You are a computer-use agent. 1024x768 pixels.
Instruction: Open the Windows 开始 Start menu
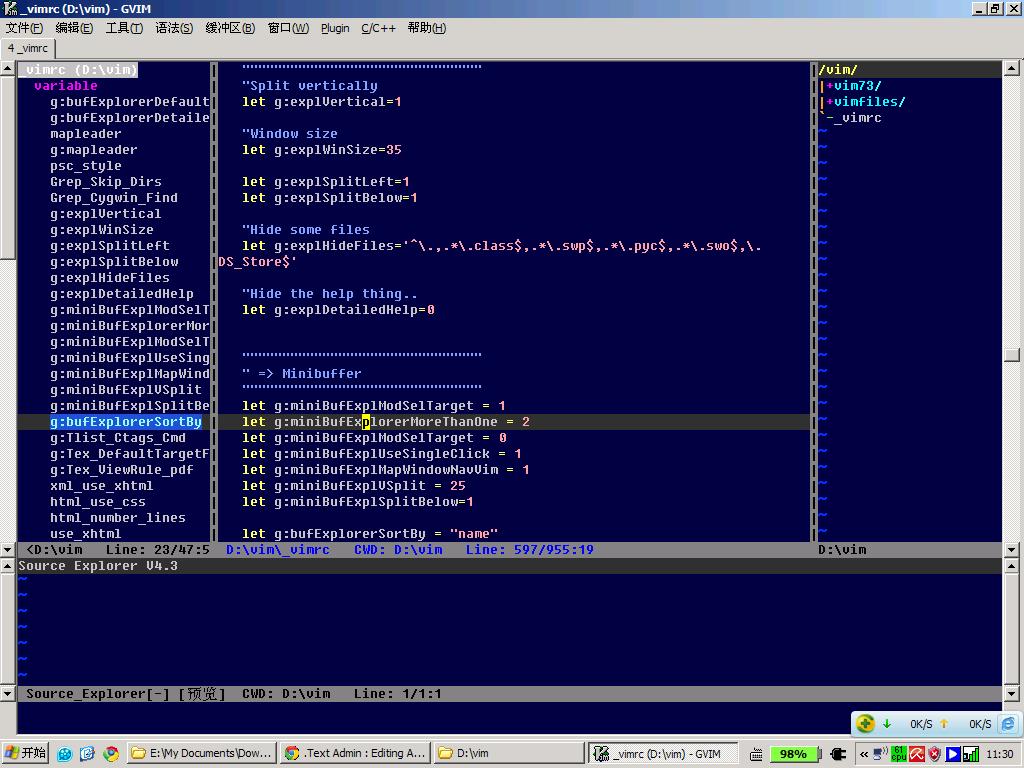coord(25,753)
